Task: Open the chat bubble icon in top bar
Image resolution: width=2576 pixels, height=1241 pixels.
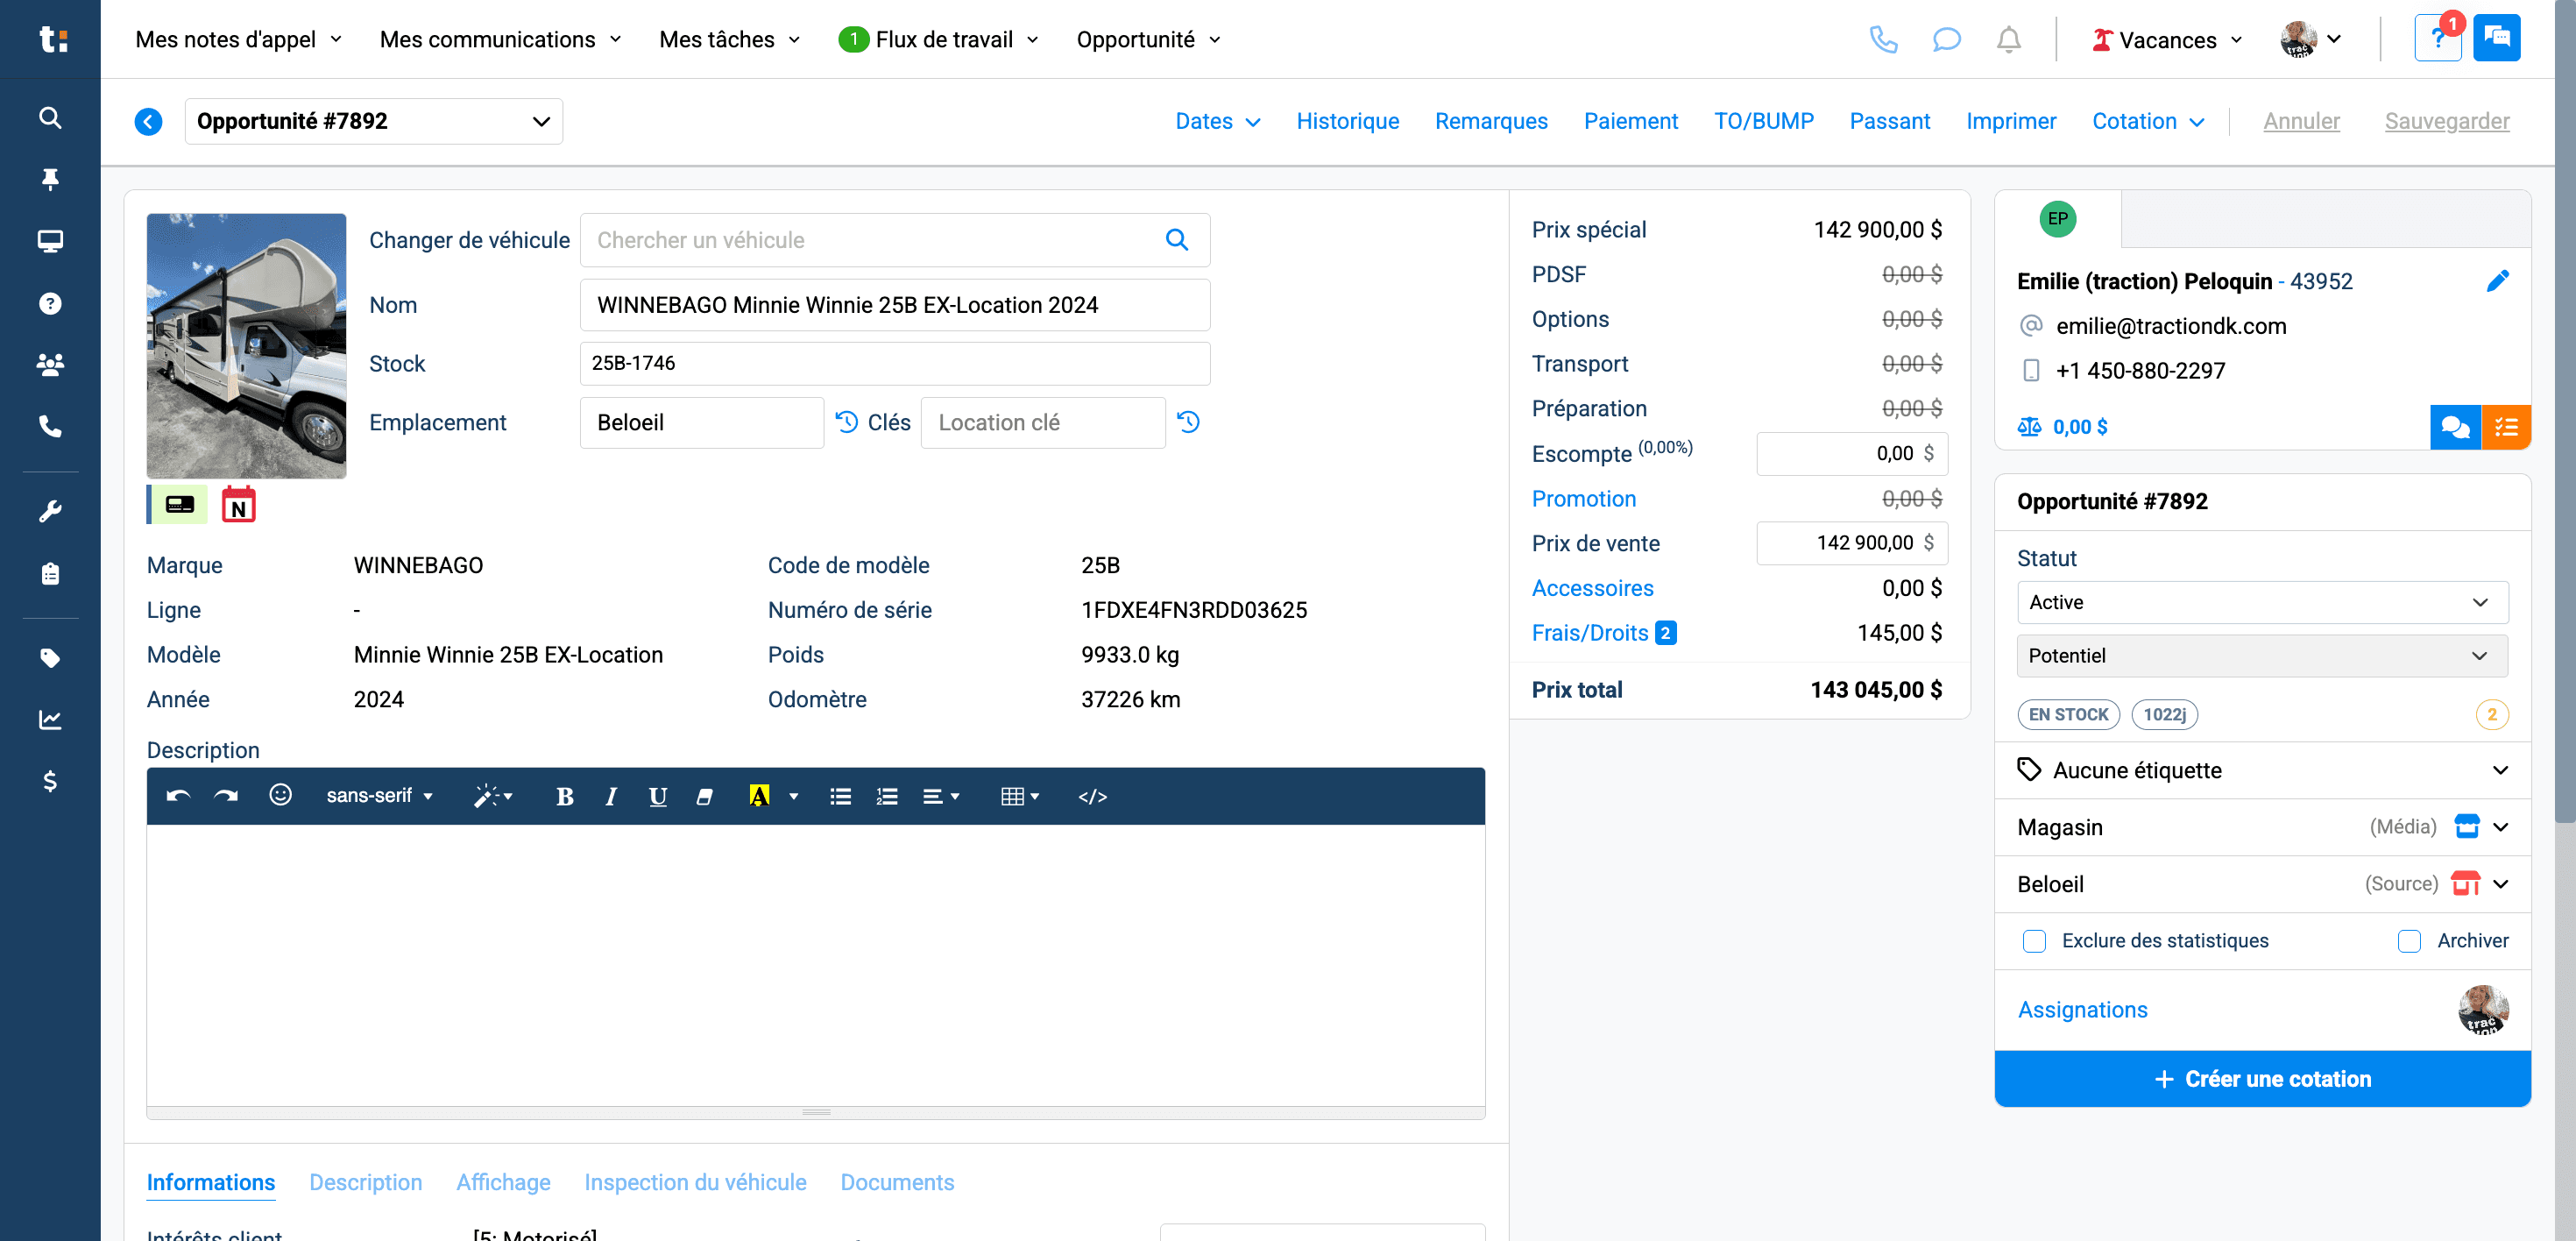Action: pyautogui.click(x=1946, y=40)
